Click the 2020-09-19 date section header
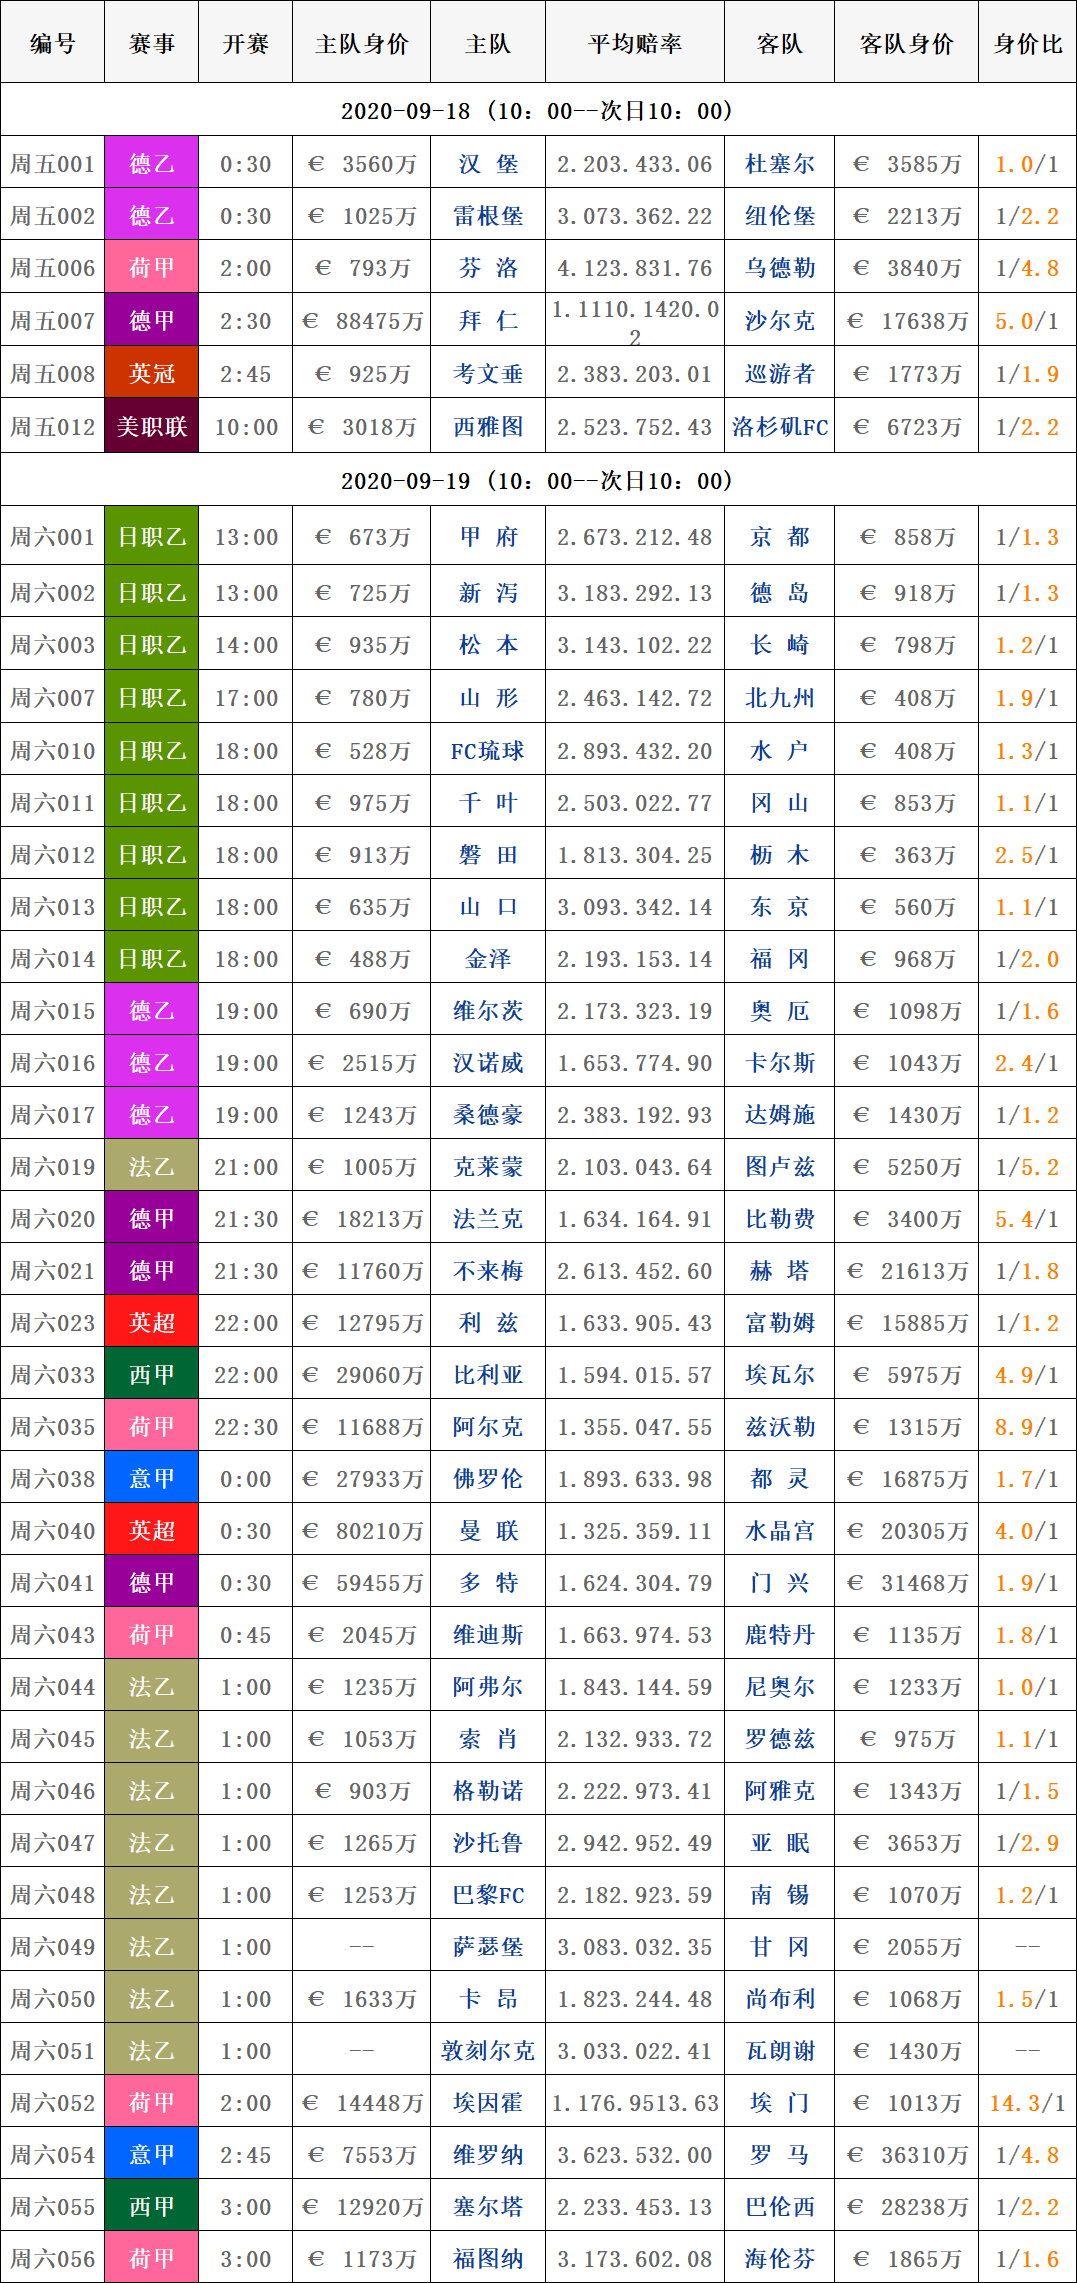 pos(538,481)
